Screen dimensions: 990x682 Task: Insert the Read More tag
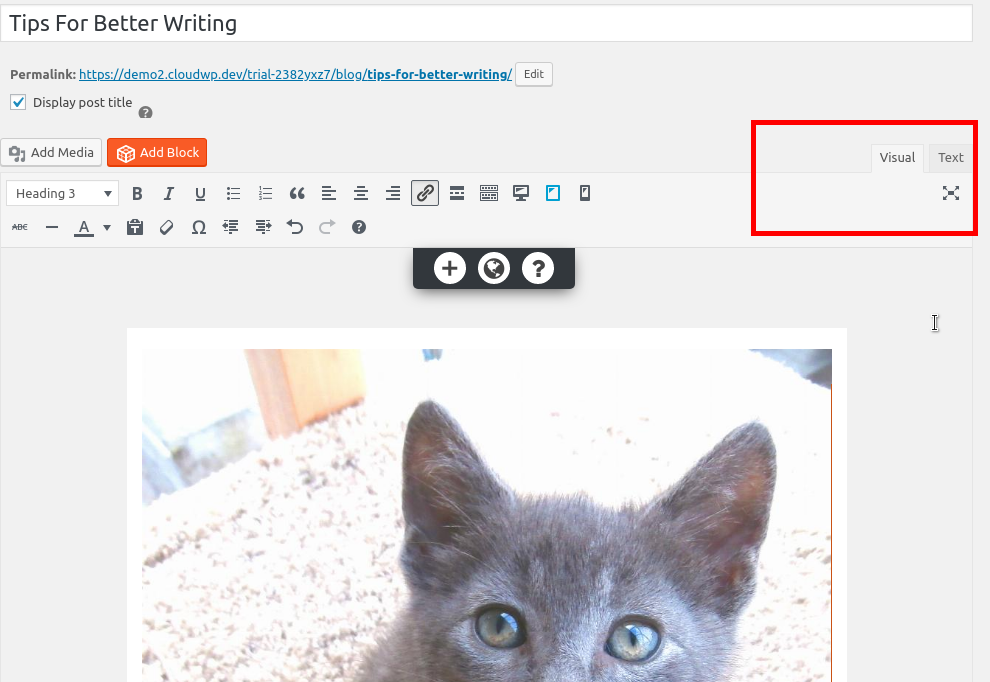[457, 193]
